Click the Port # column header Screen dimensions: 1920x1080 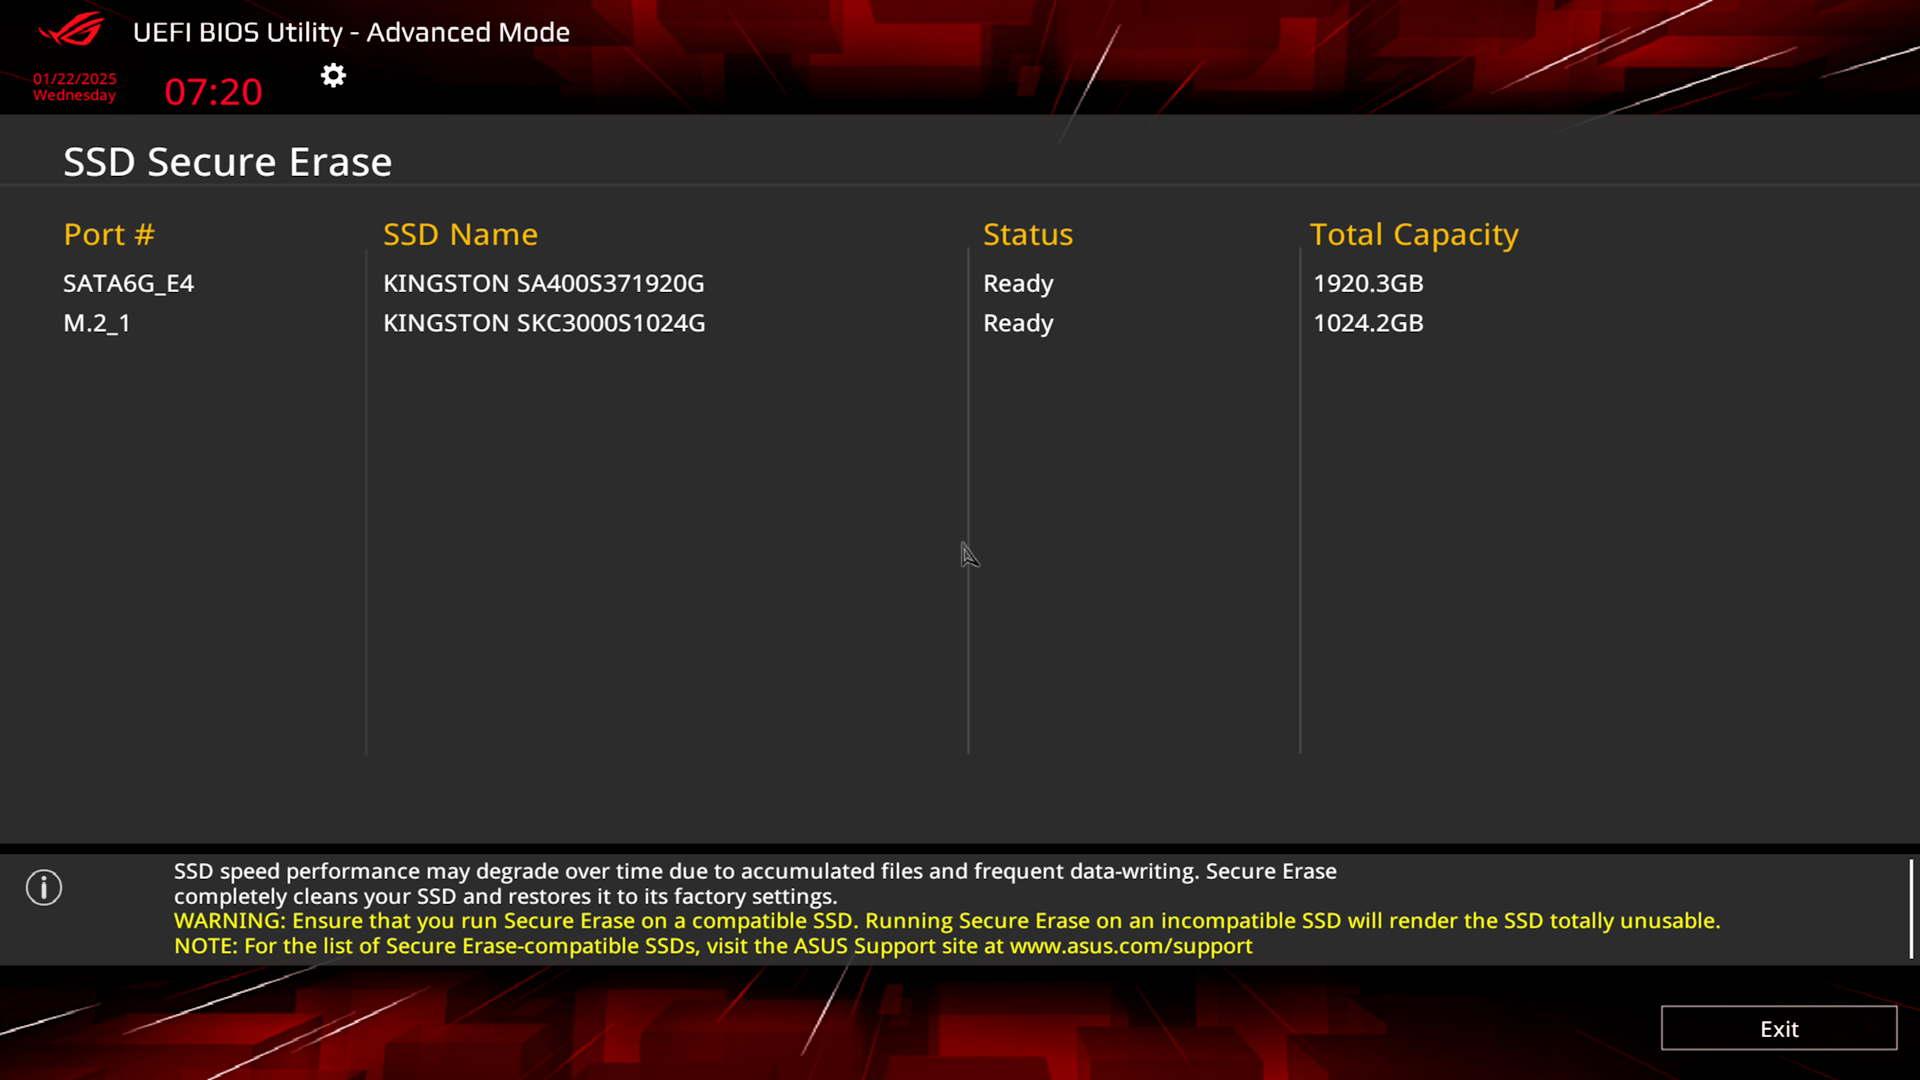point(109,235)
